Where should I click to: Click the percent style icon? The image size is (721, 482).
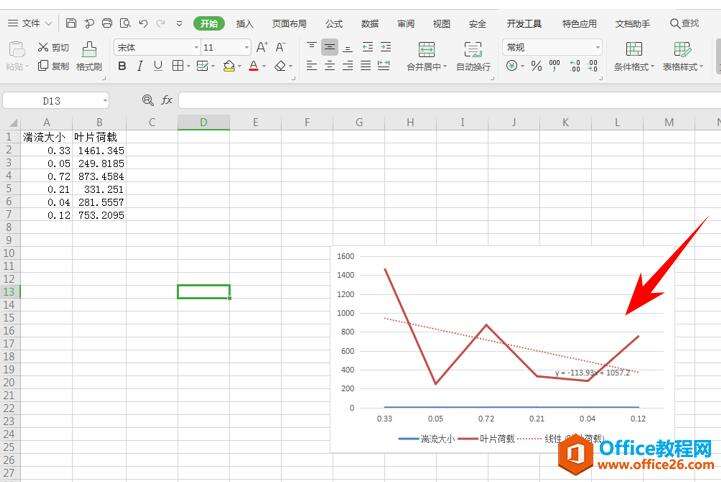(x=536, y=66)
